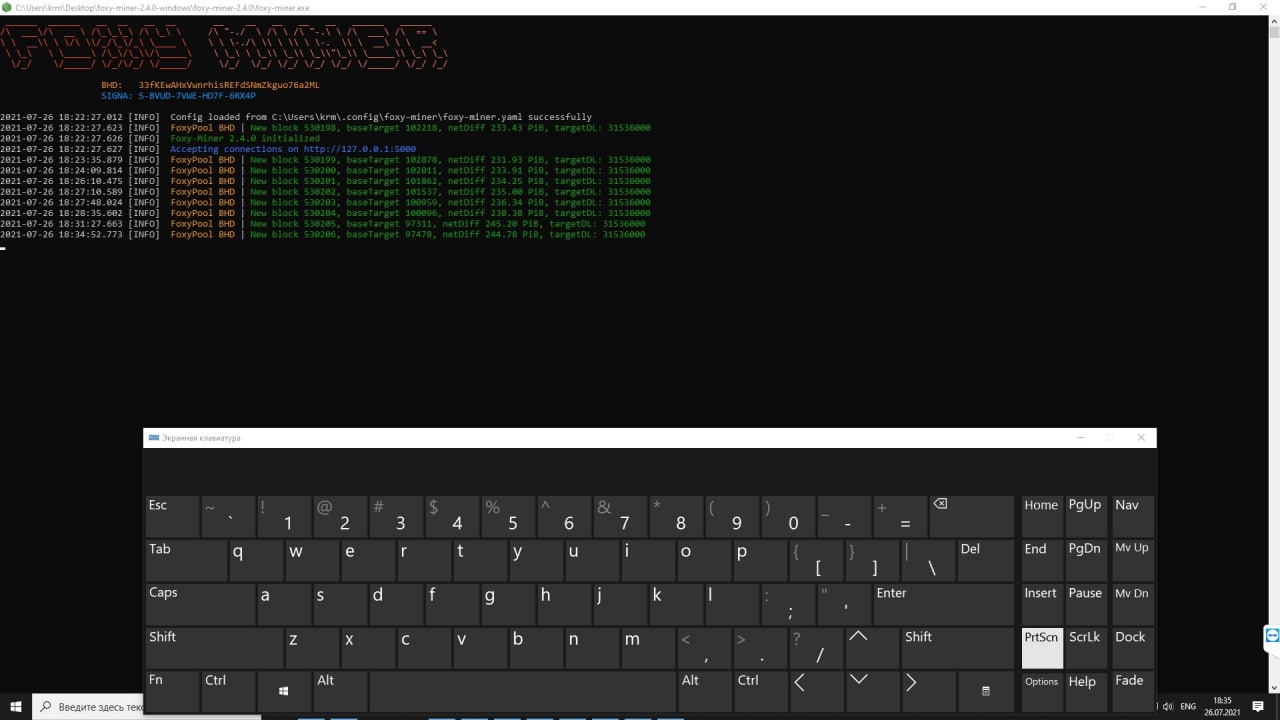Click the on-screen keyboard title bar icon
Viewport: 1280px width, 720px height.
pyautogui.click(x=152, y=438)
